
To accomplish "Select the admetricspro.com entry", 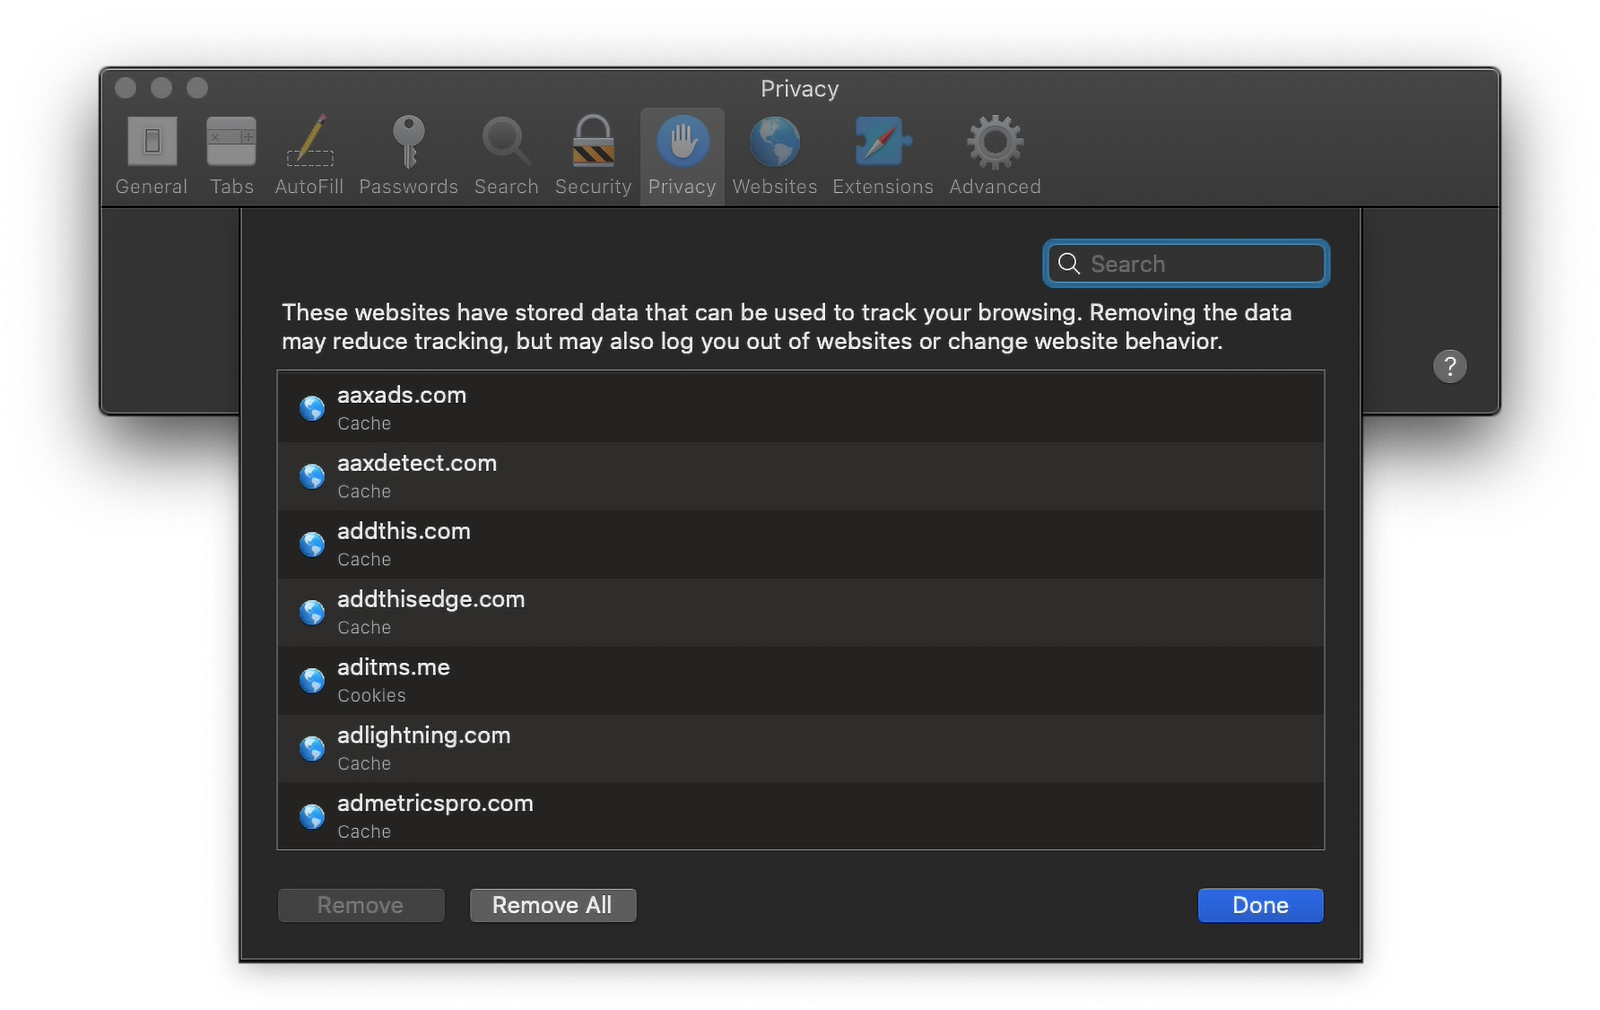I will coord(800,816).
